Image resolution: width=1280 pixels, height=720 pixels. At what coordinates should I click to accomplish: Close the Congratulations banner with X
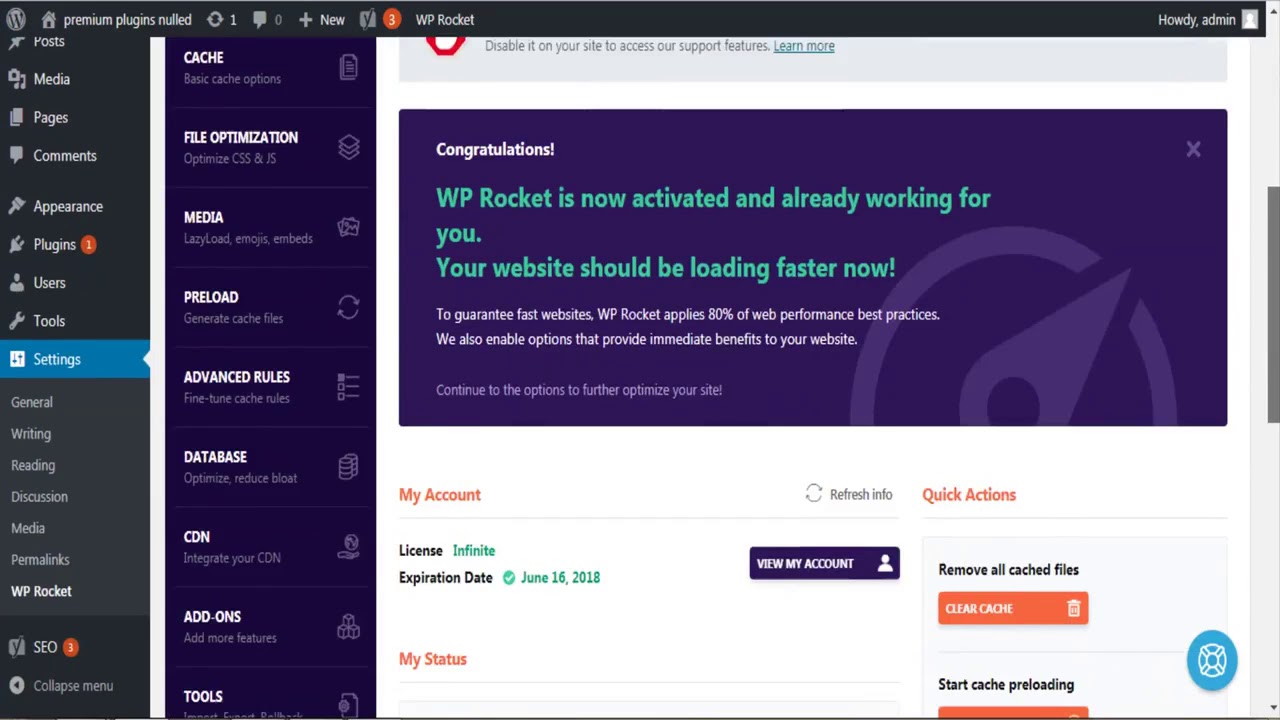click(x=1193, y=149)
